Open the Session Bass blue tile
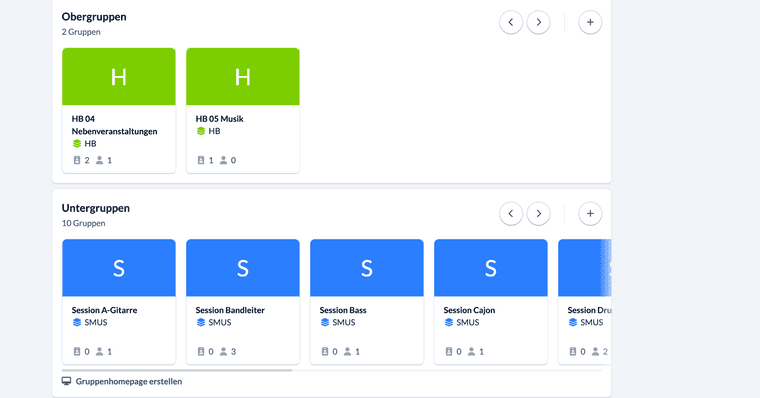This screenshot has width=760, height=398. 367,268
